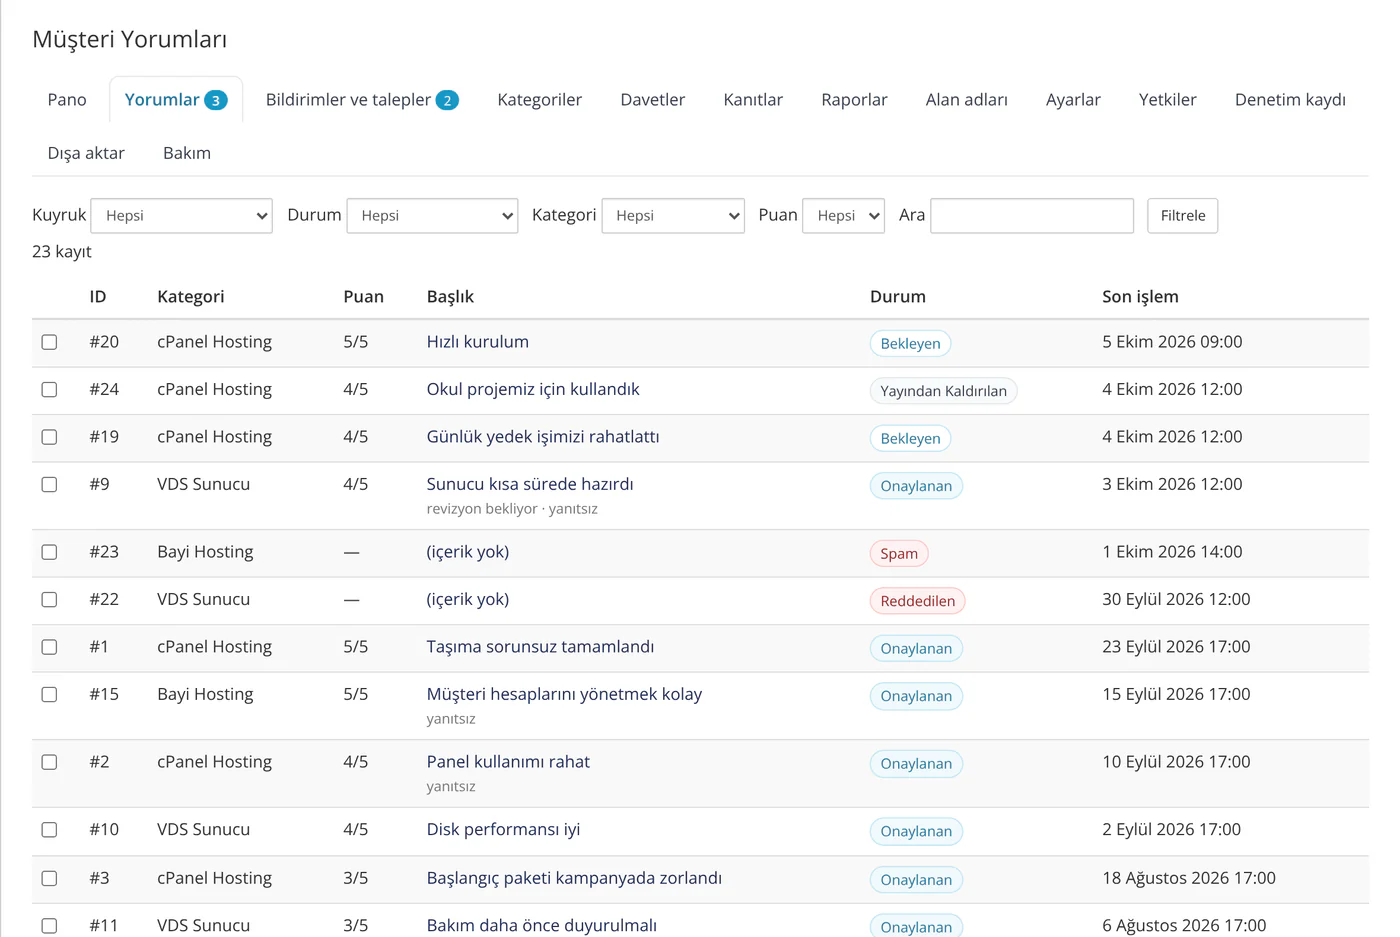Focus the Ara search field

click(1032, 216)
